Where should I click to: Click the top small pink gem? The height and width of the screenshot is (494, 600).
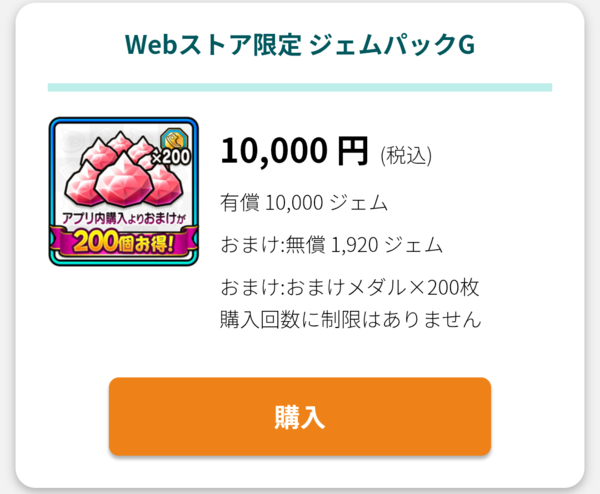121,142
